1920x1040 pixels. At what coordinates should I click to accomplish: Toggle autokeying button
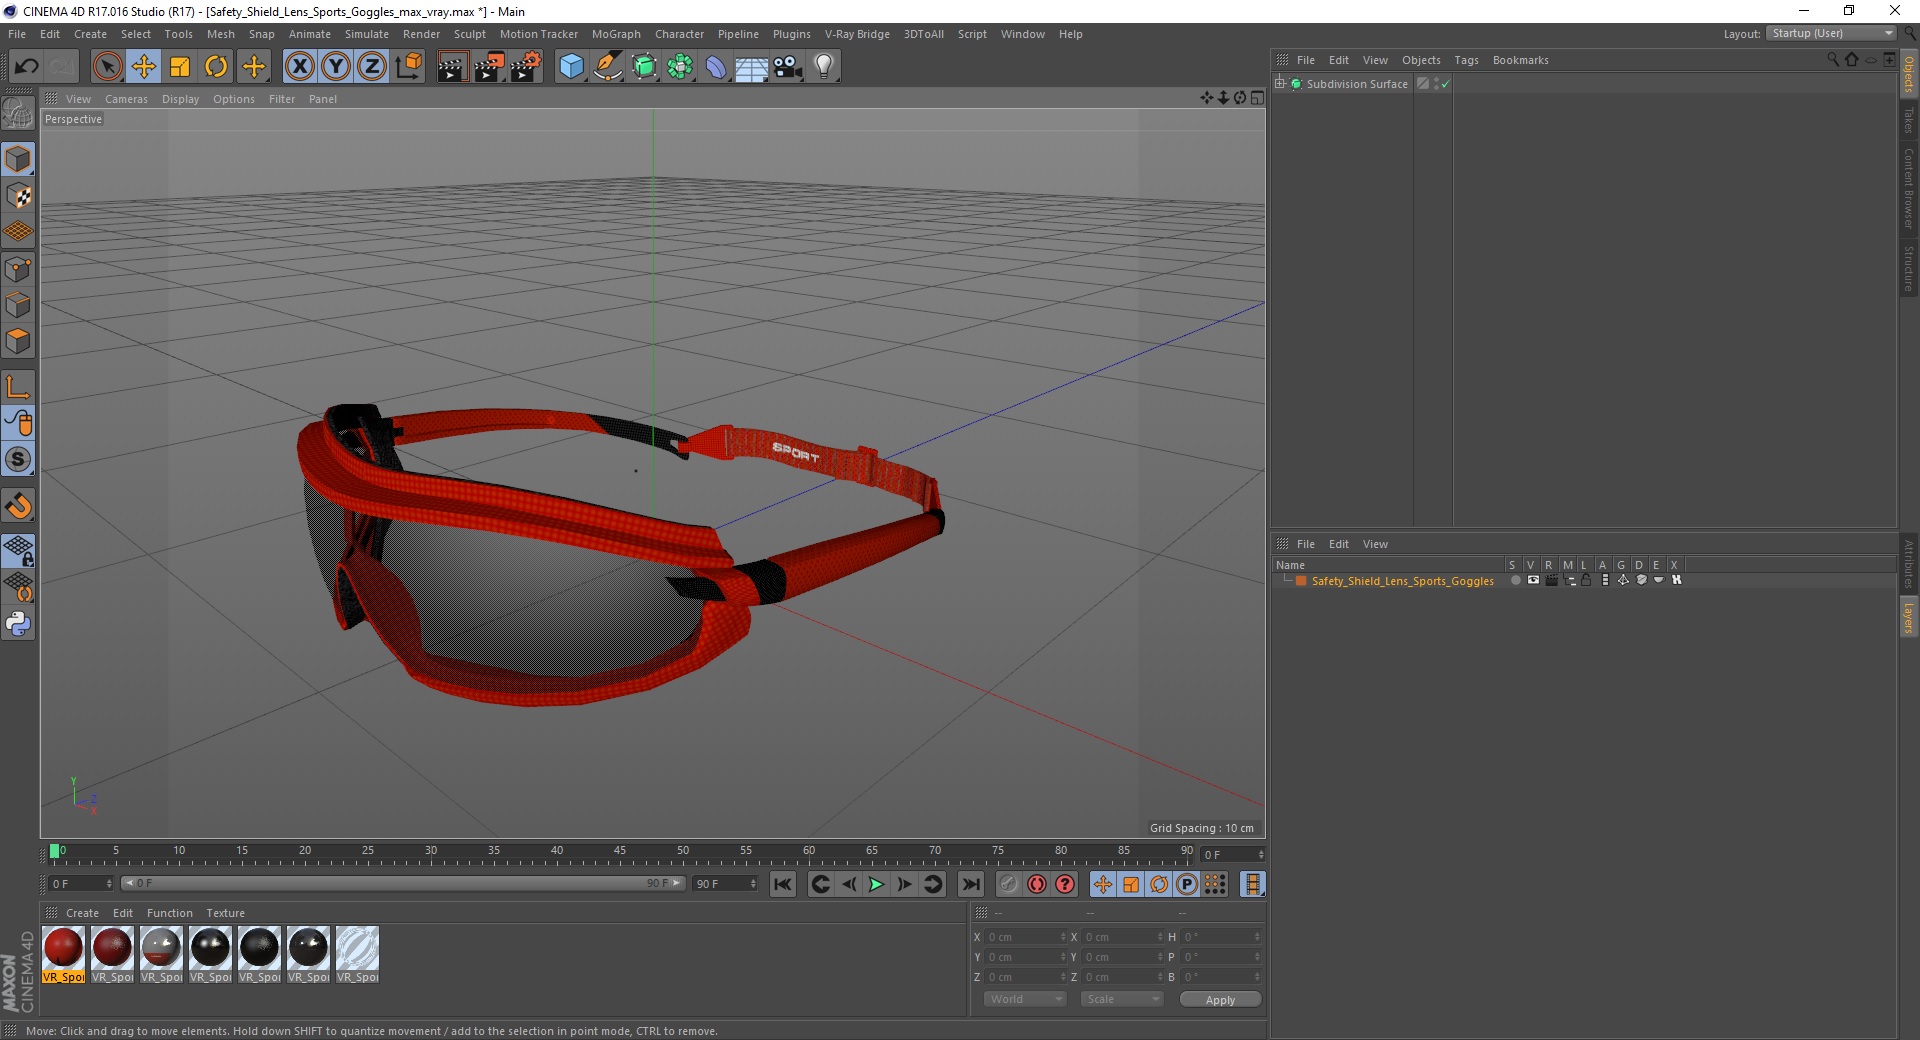pos(1037,884)
